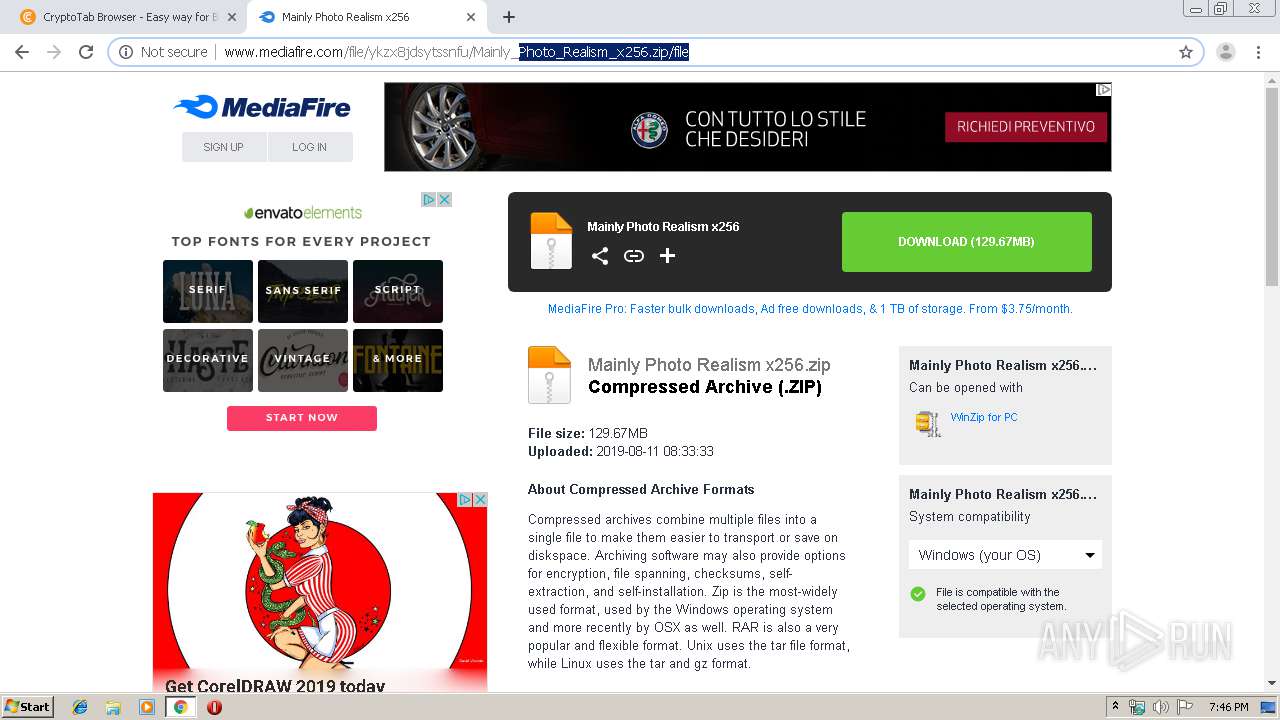Click the page scrollbar down arrow
The image size is (1280, 720).
(x=1272, y=684)
